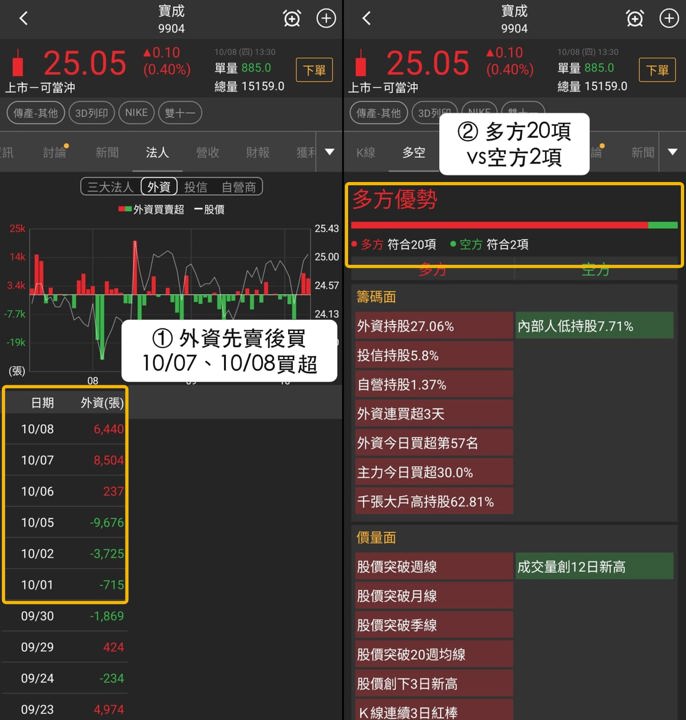Switch to 財報 tab
This screenshot has height=720, width=686.
[258, 152]
